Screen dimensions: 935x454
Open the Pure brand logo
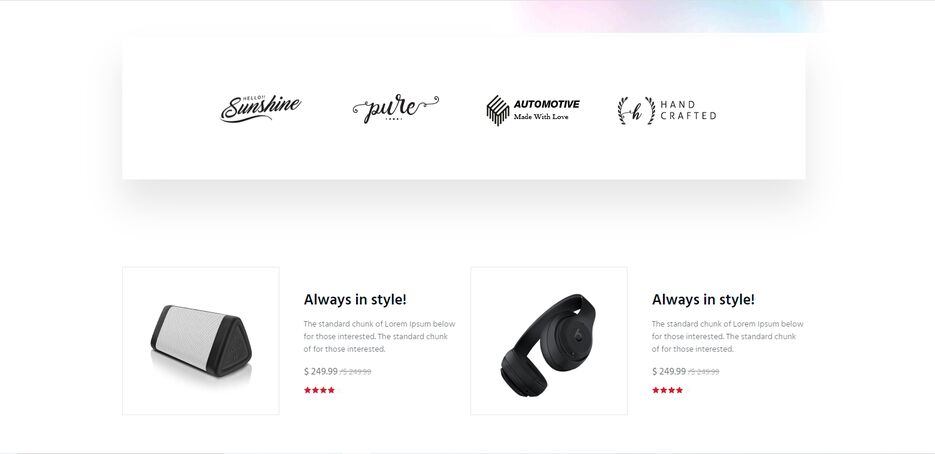tap(395, 109)
